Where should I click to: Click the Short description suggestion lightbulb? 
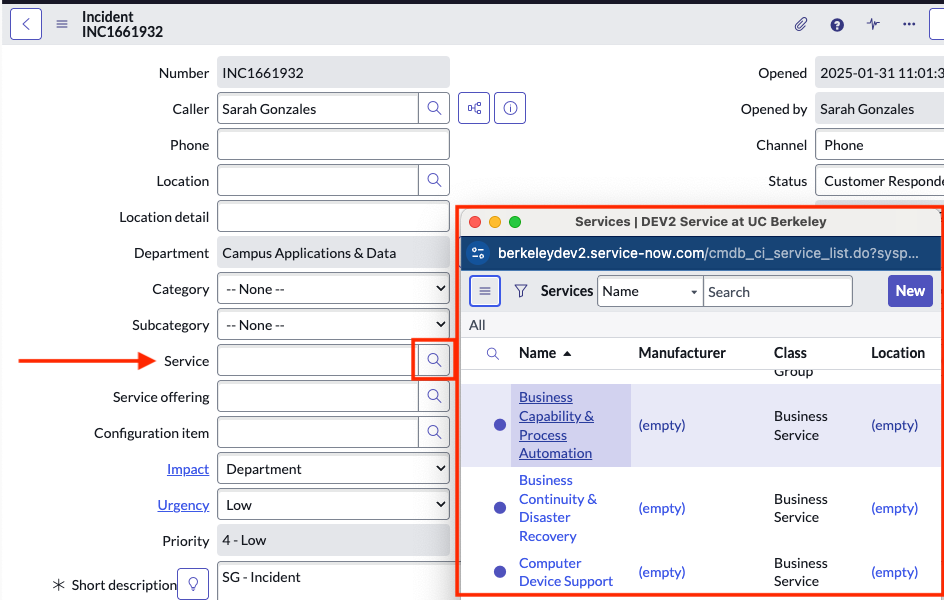click(x=193, y=584)
